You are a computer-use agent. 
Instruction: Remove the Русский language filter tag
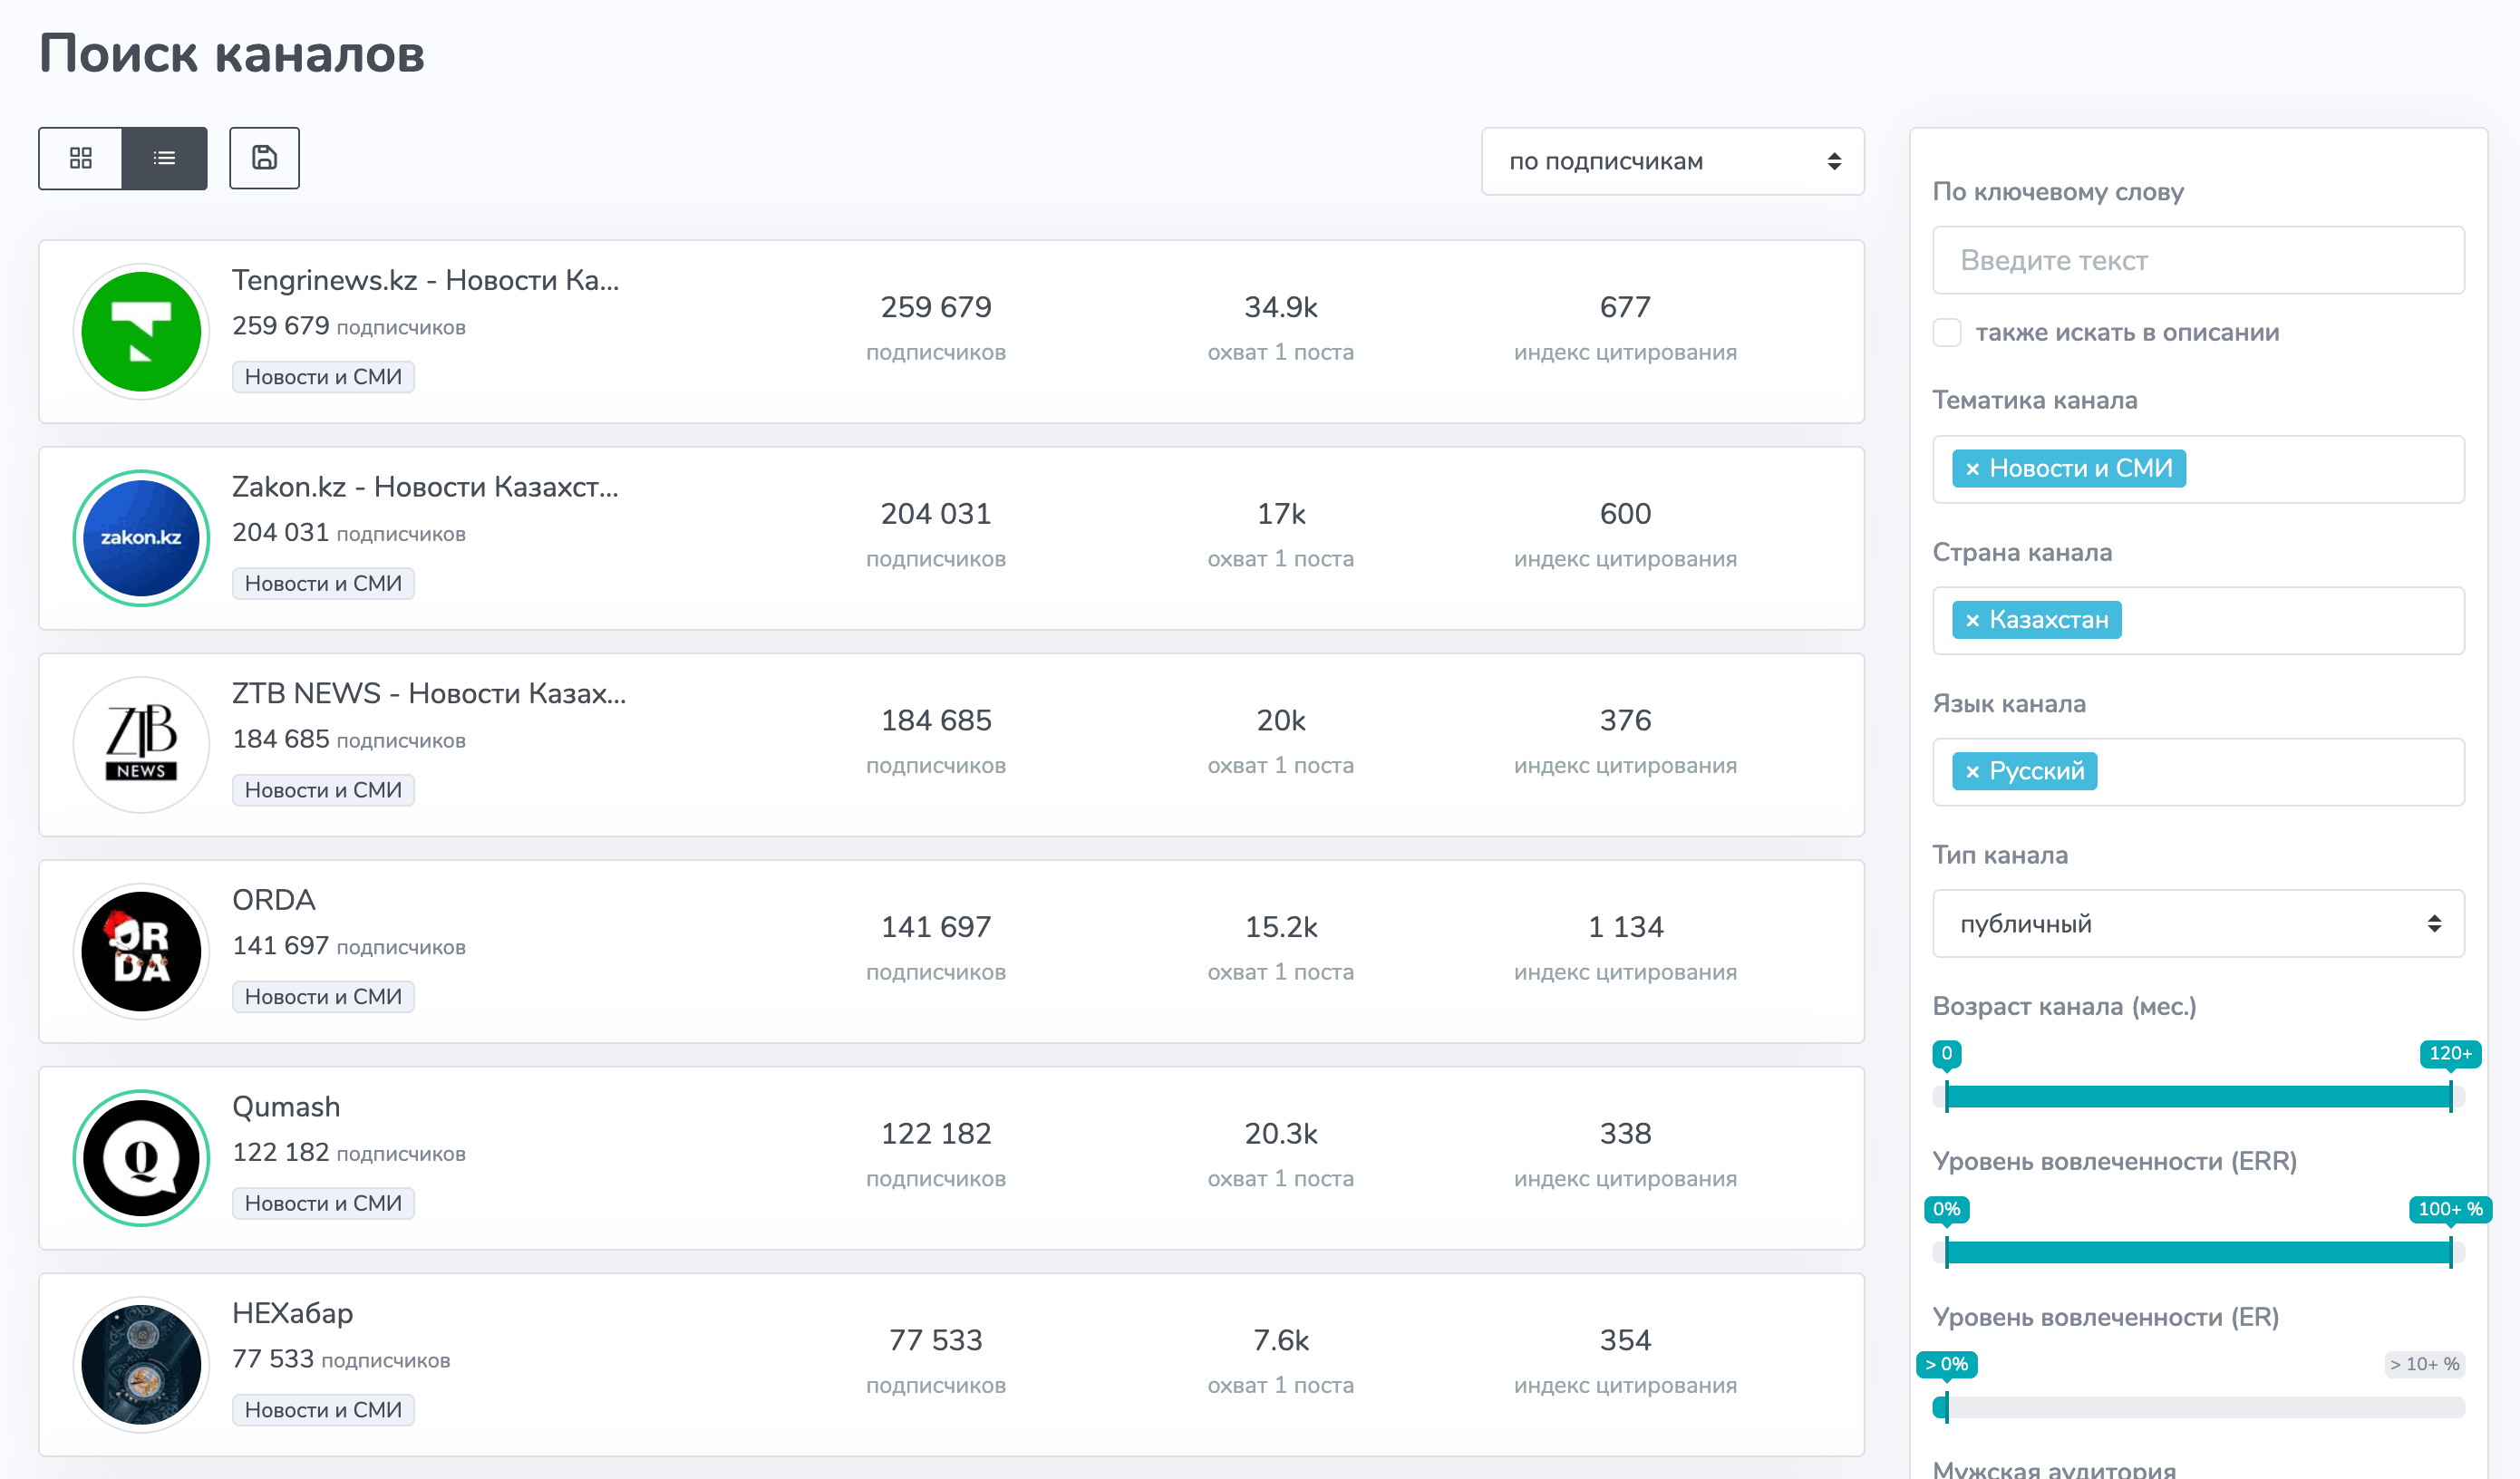1972,772
